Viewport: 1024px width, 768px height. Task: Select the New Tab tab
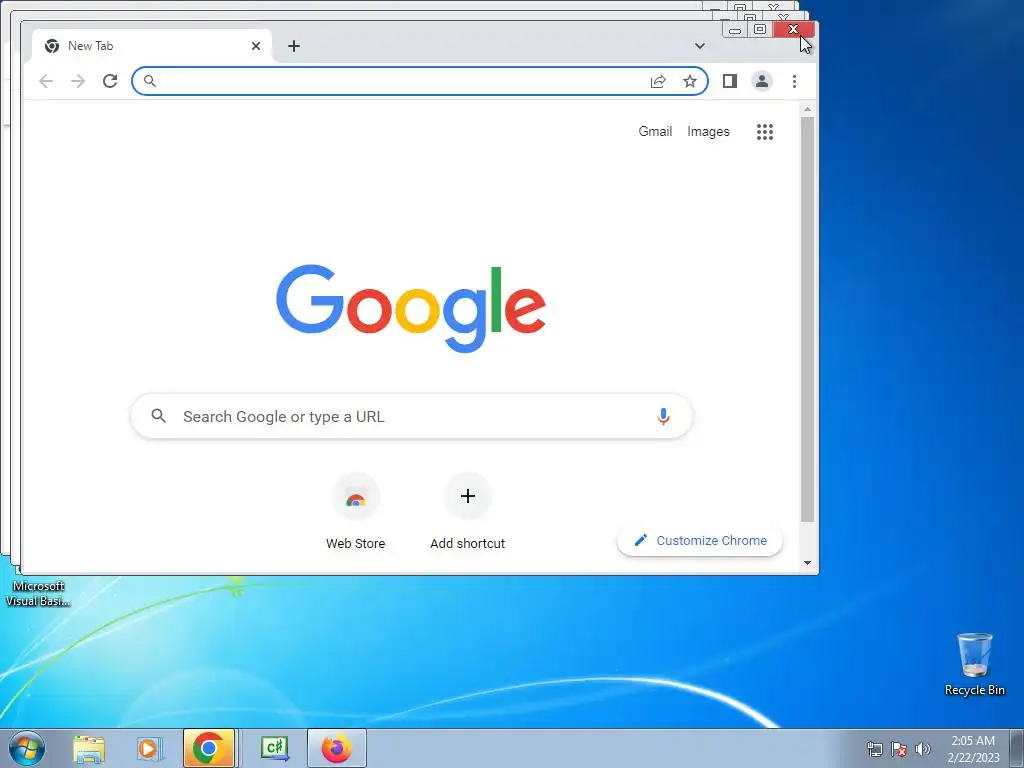pyautogui.click(x=152, y=46)
